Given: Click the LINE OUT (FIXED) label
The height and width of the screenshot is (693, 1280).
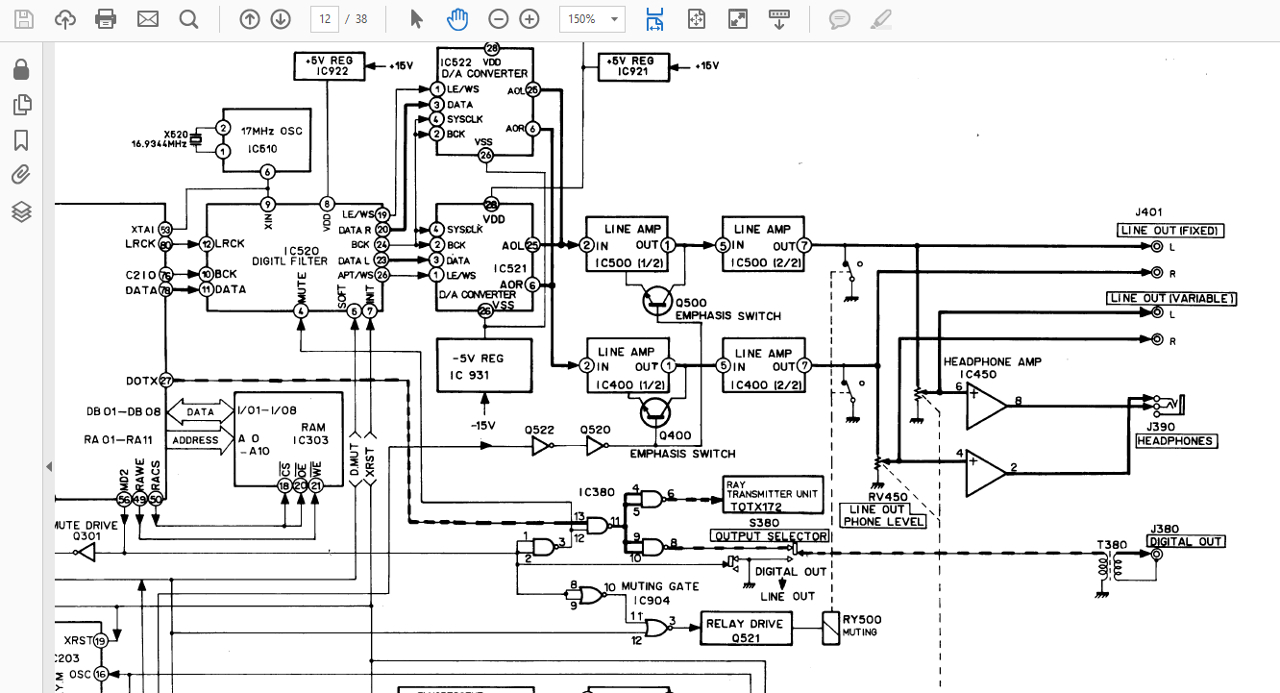Looking at the screenshot, I should [1171, 231].
